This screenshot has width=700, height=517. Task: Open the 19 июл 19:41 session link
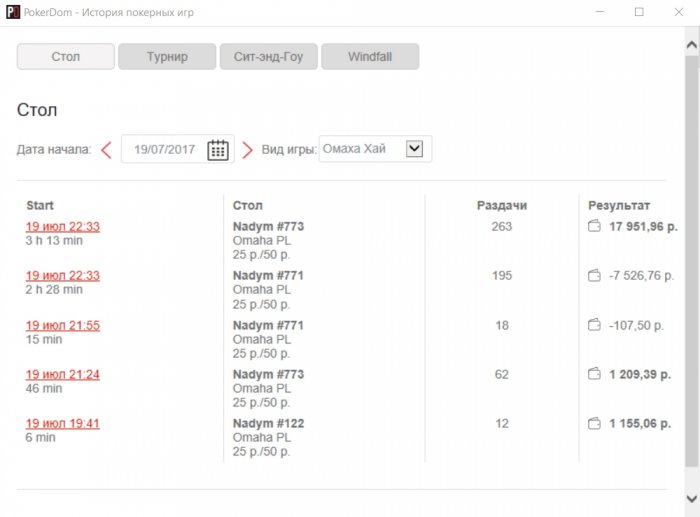(x=63, y=424)
